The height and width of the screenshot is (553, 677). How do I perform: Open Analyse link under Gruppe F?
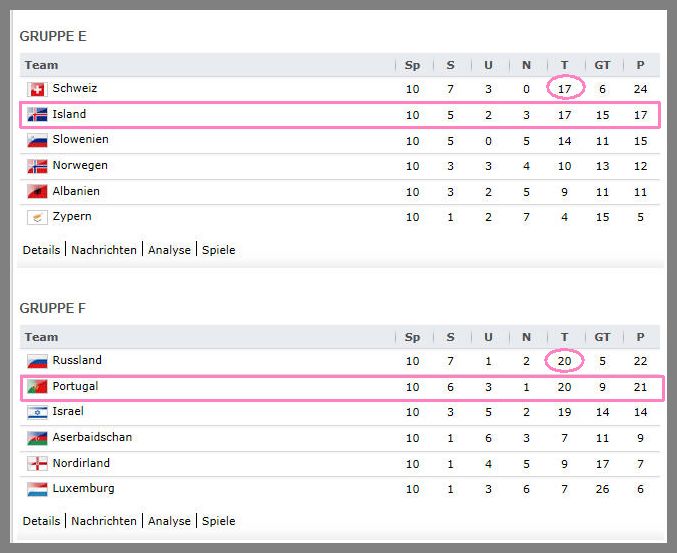[169, 521]
